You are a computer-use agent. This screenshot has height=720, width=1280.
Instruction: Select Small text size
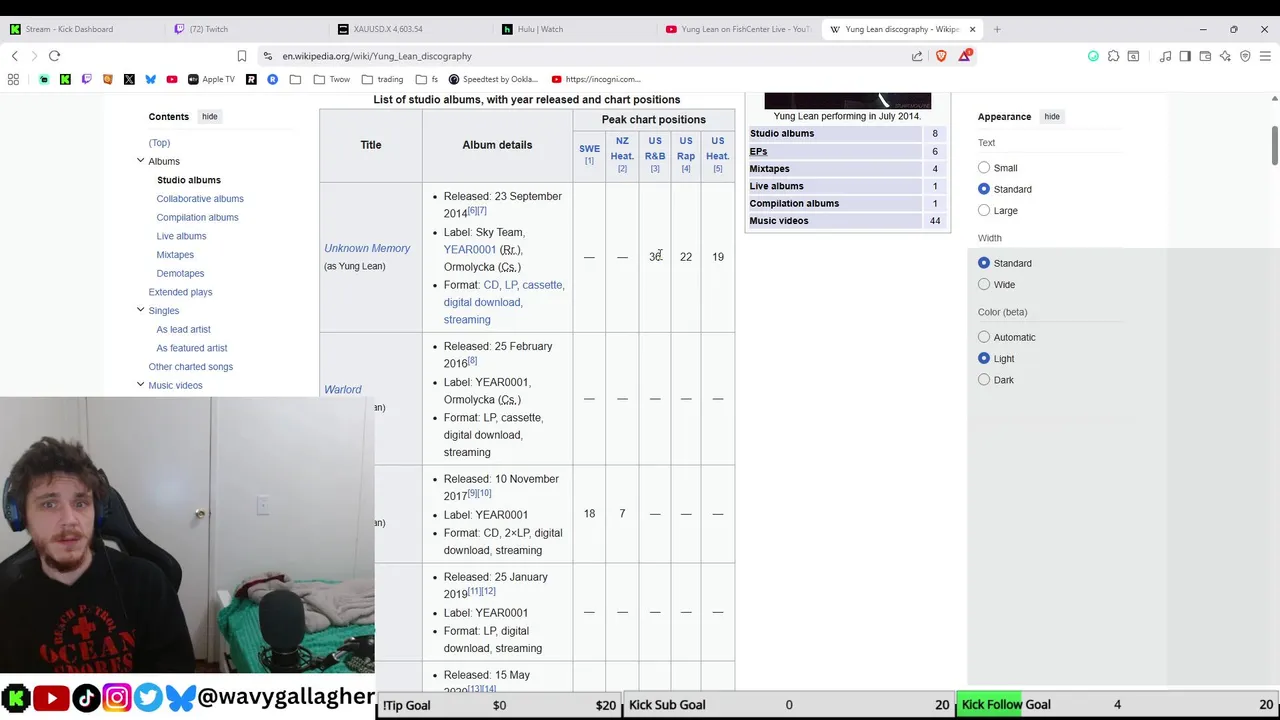tap(984, 168)
